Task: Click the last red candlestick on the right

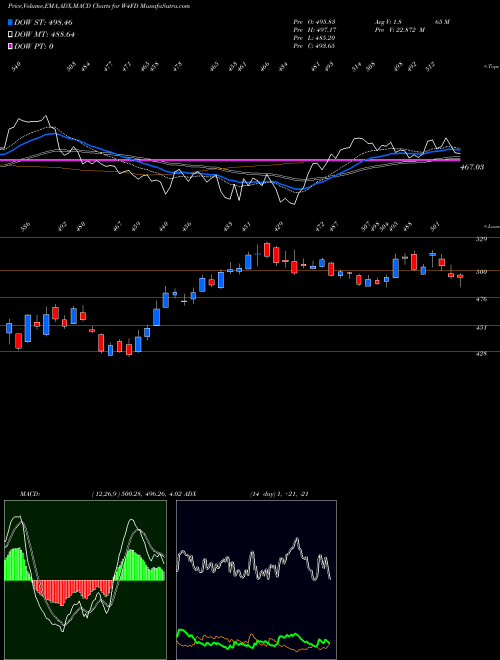Action: (460, 277)
